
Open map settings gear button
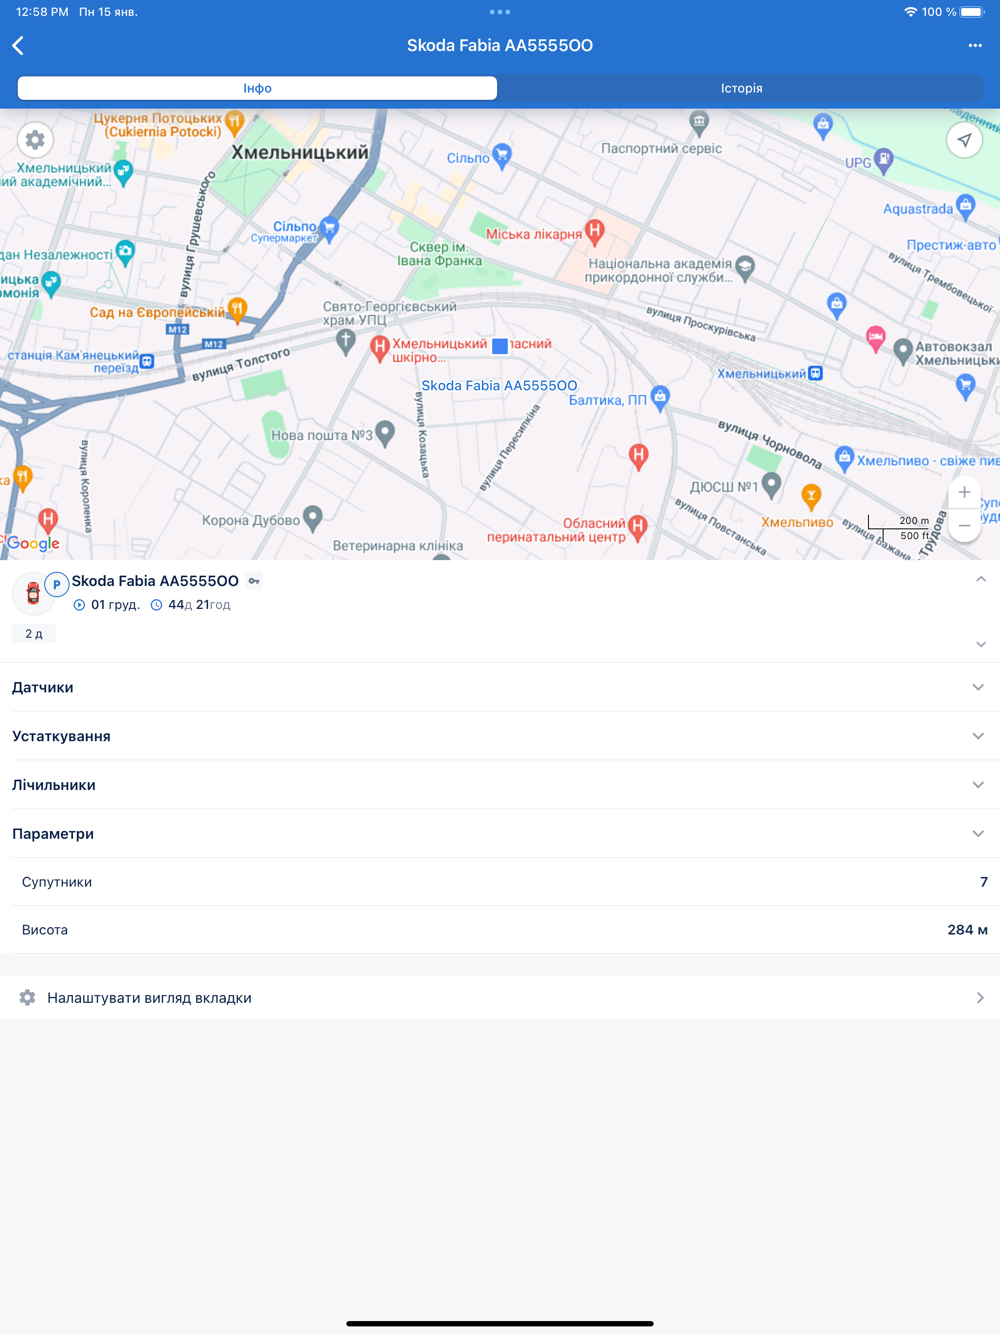click(x=35, y=140)
